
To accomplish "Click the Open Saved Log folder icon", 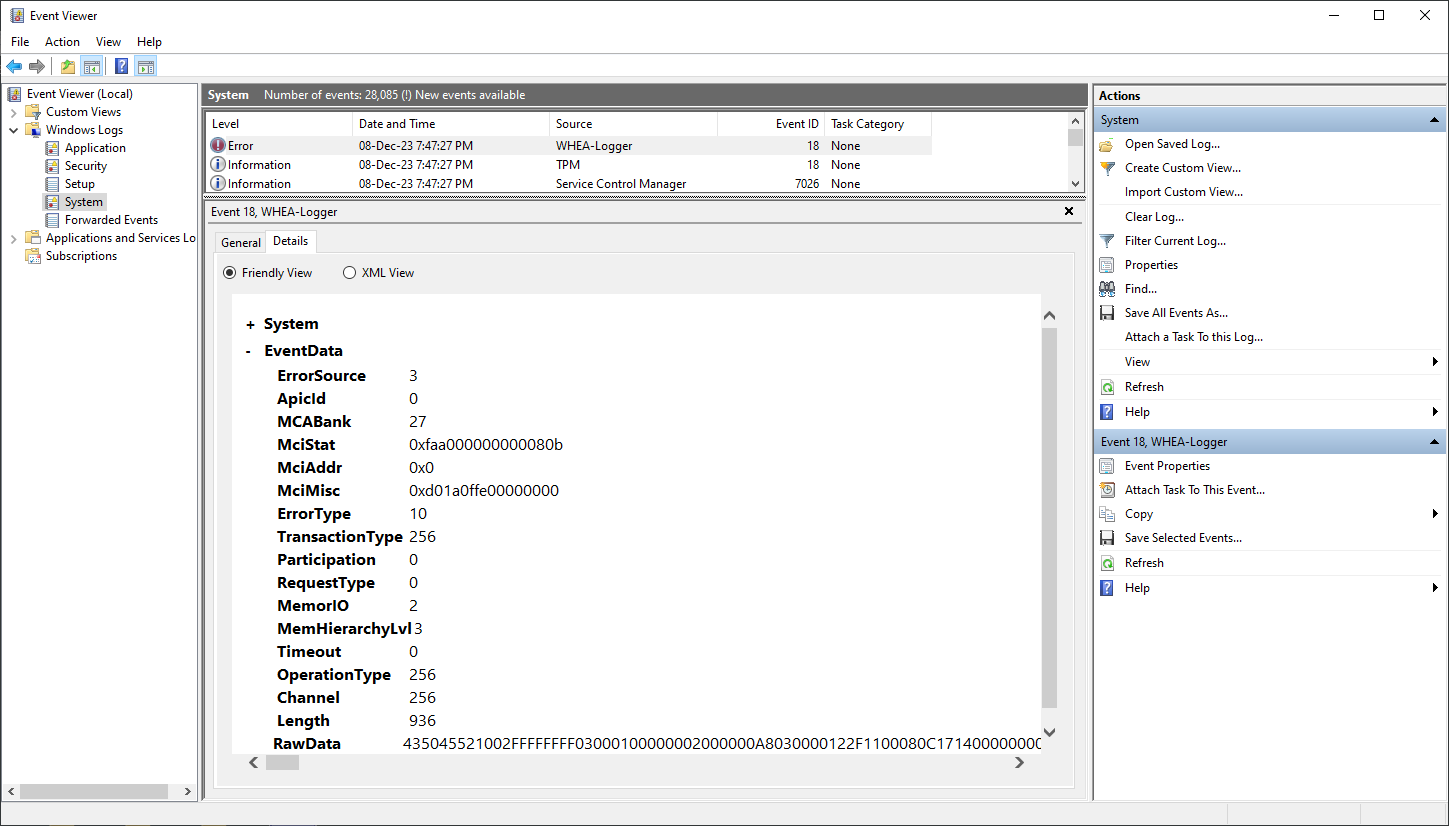I will pos(1107,144).
